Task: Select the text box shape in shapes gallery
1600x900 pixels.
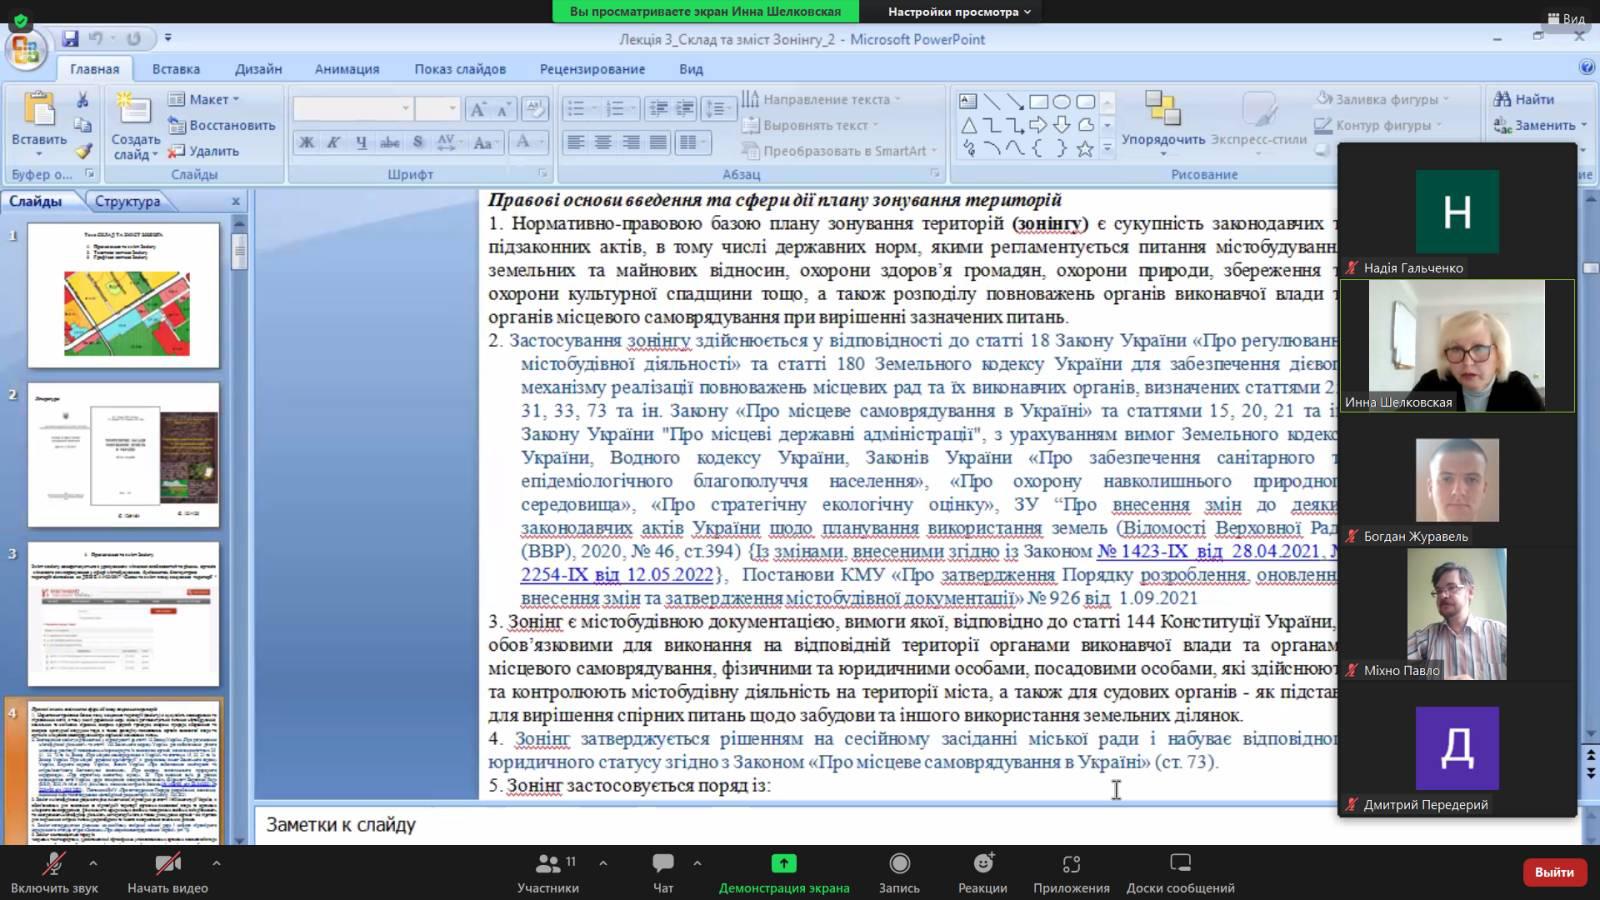Action: 968,101
